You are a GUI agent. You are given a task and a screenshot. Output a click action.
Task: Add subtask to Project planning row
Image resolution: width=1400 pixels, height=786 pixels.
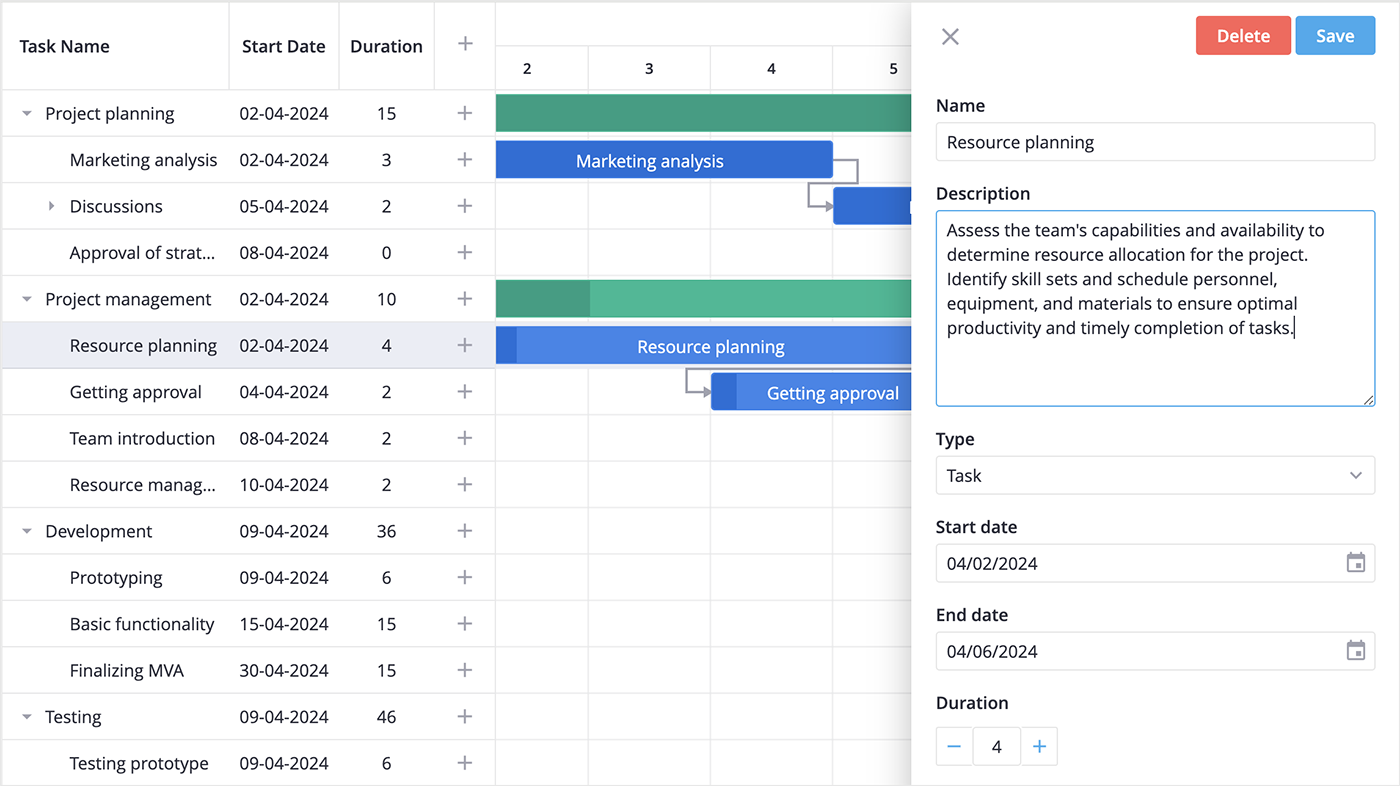point(464,113)
